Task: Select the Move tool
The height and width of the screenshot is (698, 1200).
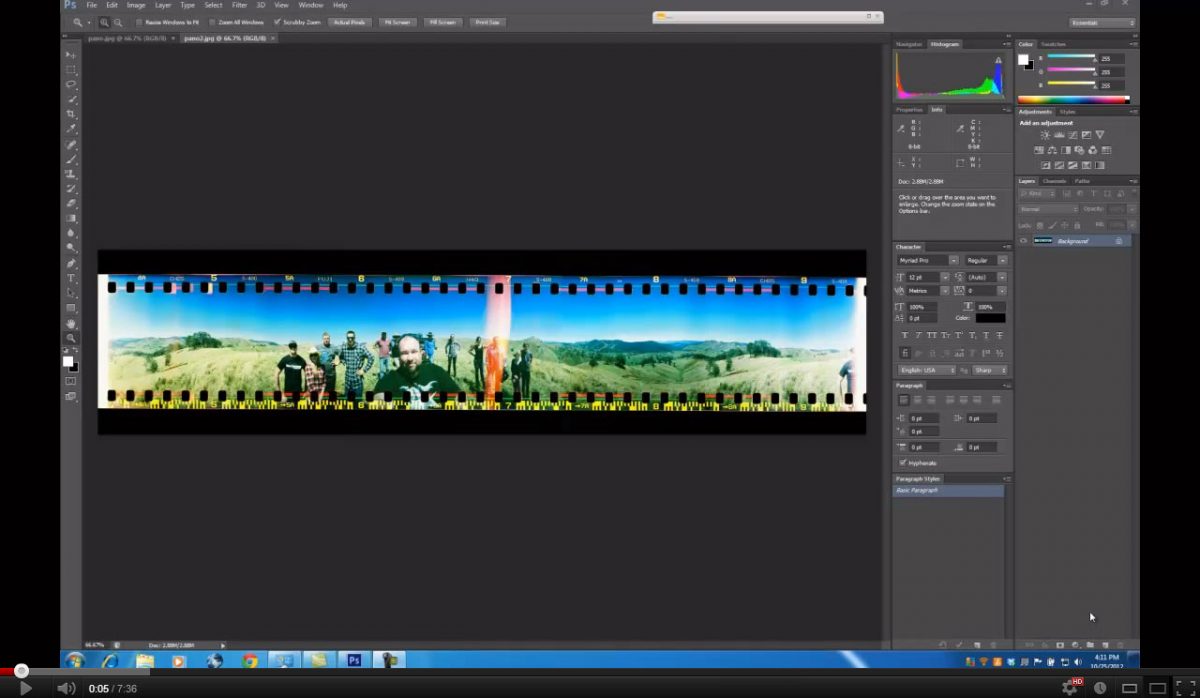Action: [x=71, y=55]
